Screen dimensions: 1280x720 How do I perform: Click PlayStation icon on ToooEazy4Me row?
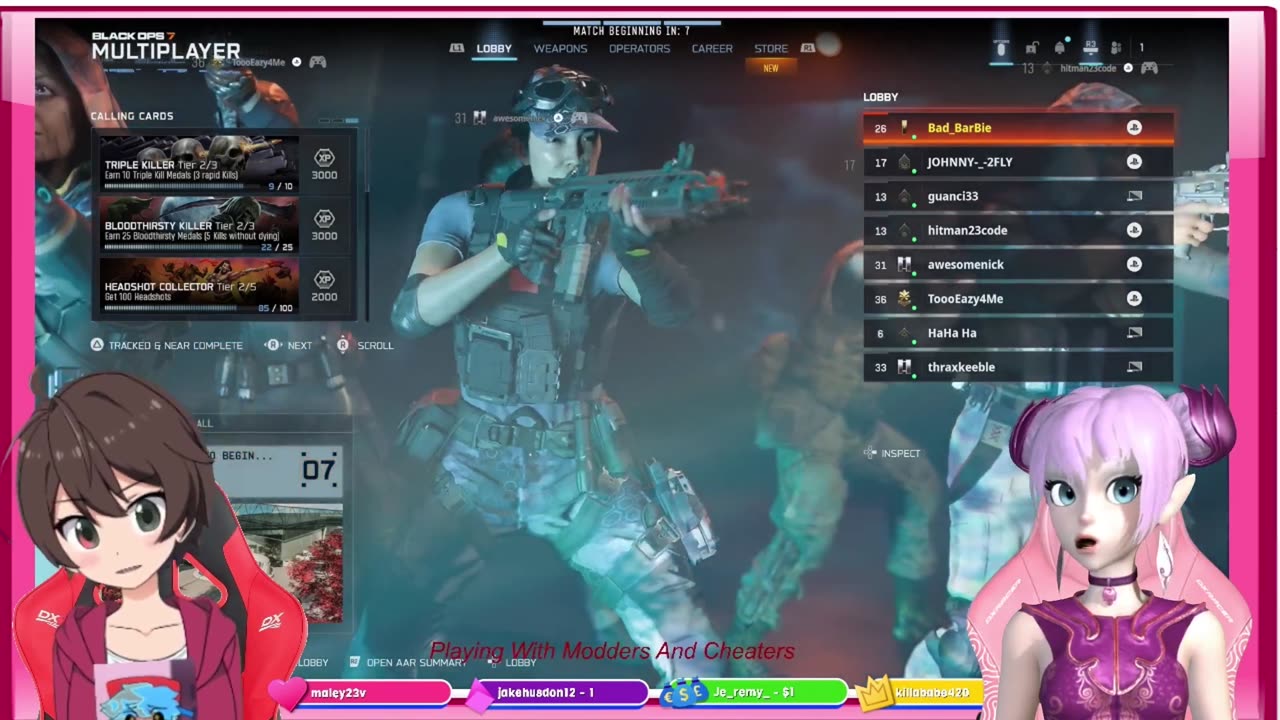pyautogui.click(x=1134, y=298)
